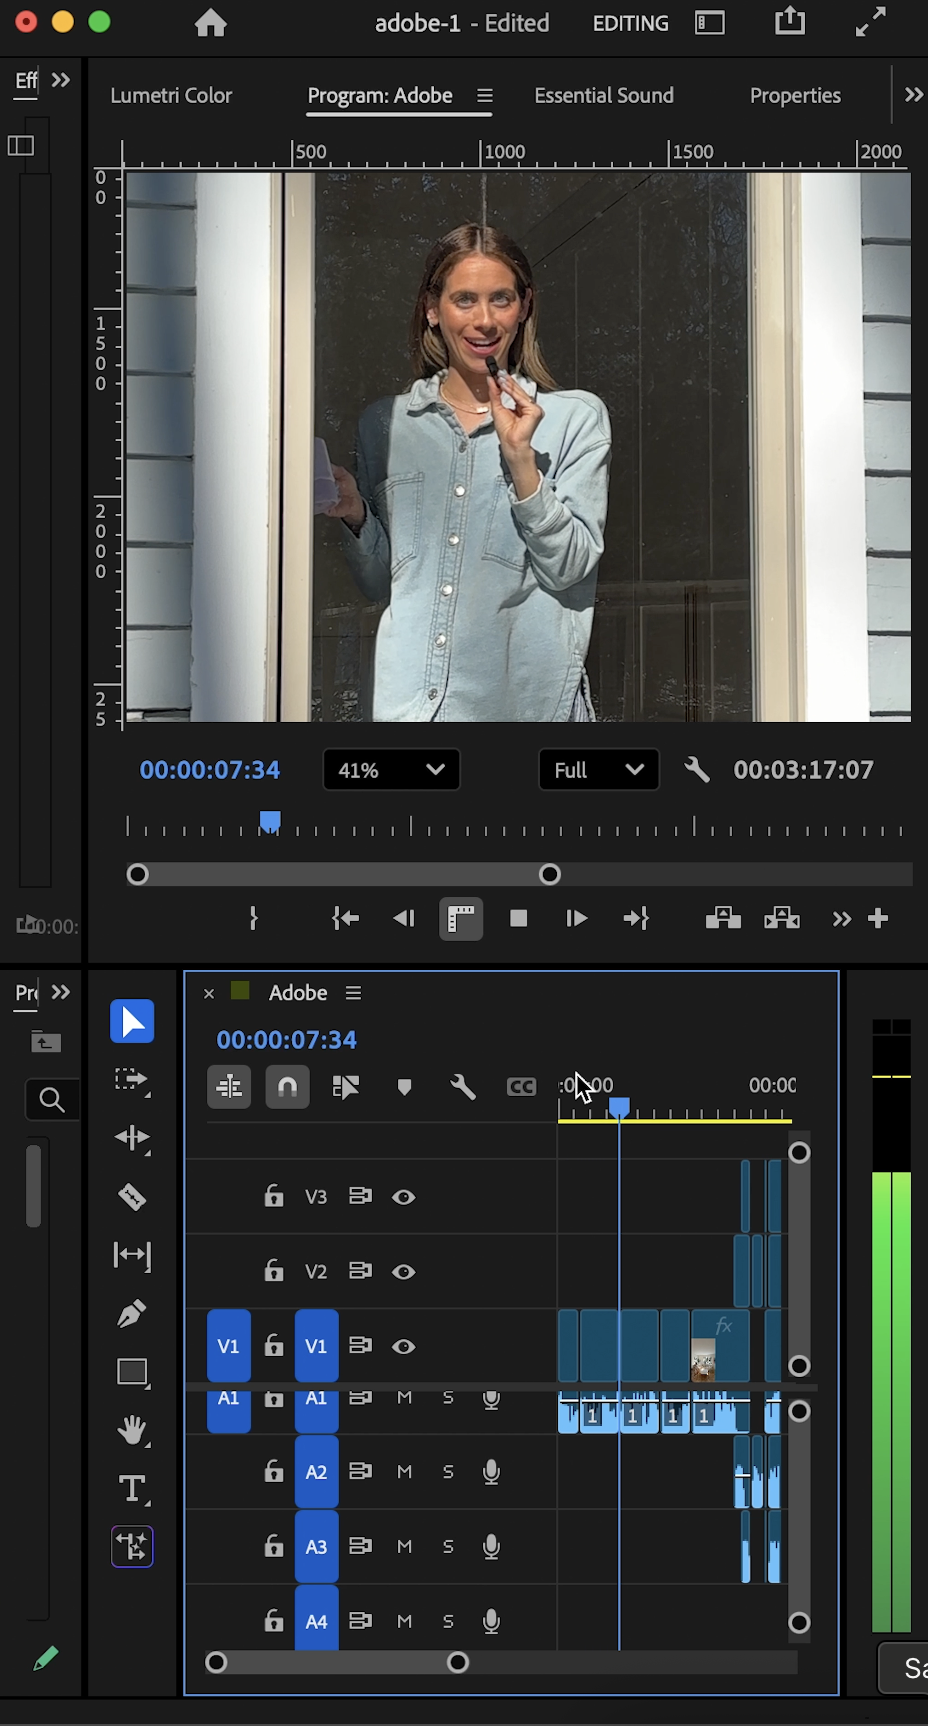Click the Program monitor zoom scroll bar
This screenshot has height=1726, width=928.
[344, 875]
